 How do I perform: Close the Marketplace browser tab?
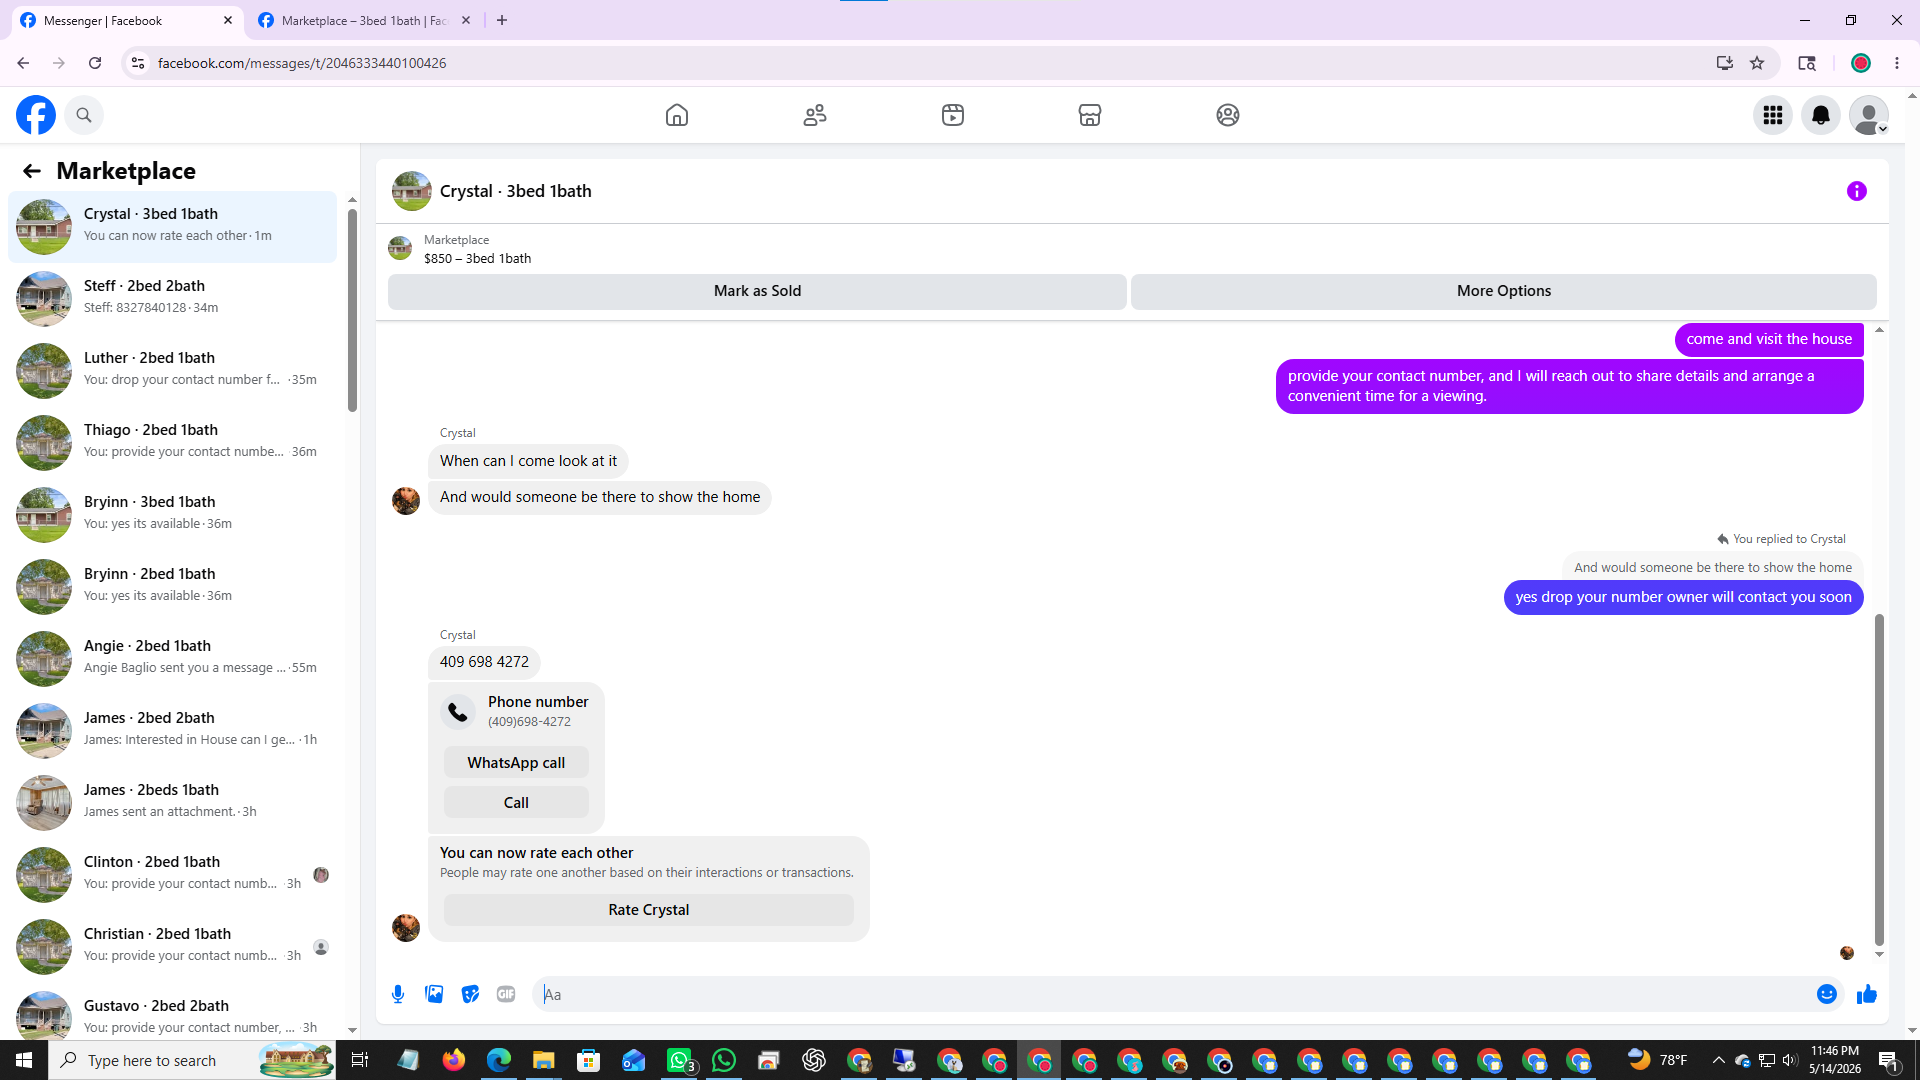point(466,21)
